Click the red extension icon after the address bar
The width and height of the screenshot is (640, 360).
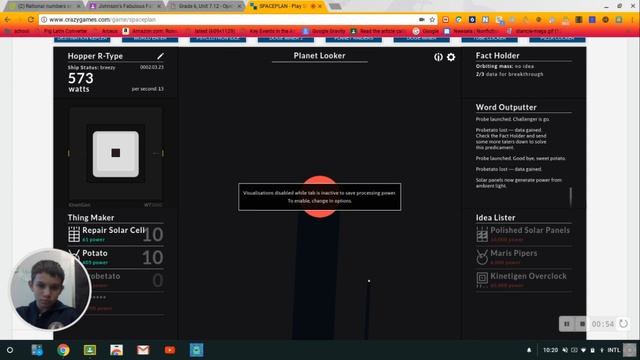pos(445,19)
